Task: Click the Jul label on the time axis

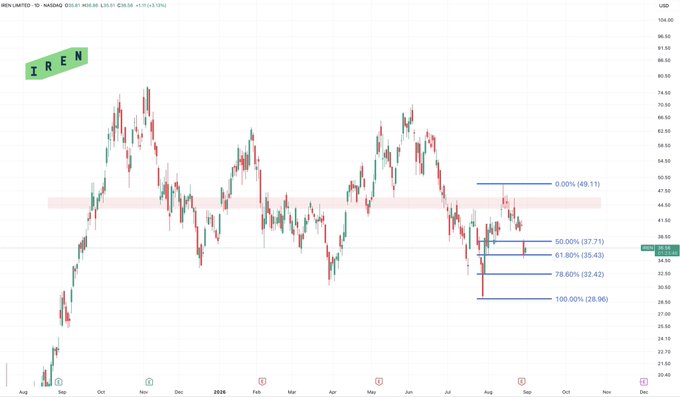Action: tap(448, 392)
